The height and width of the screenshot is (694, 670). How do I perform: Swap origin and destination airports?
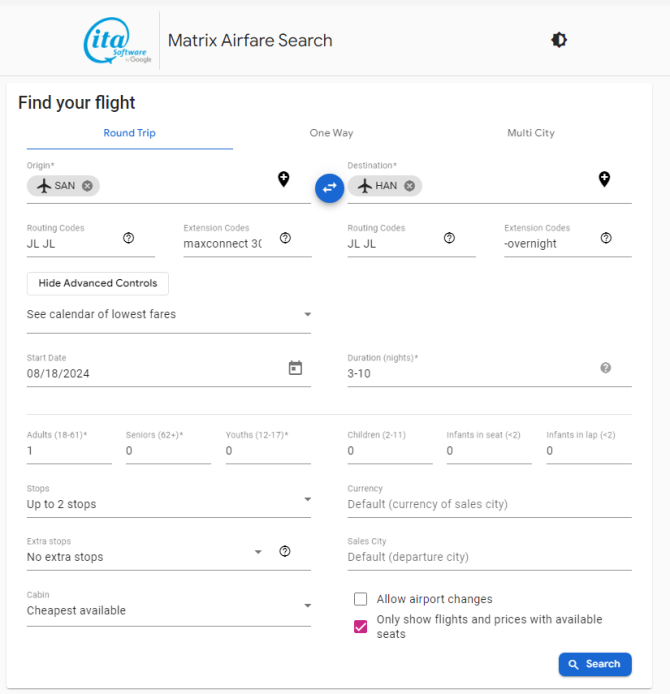[x=330, y=188]
